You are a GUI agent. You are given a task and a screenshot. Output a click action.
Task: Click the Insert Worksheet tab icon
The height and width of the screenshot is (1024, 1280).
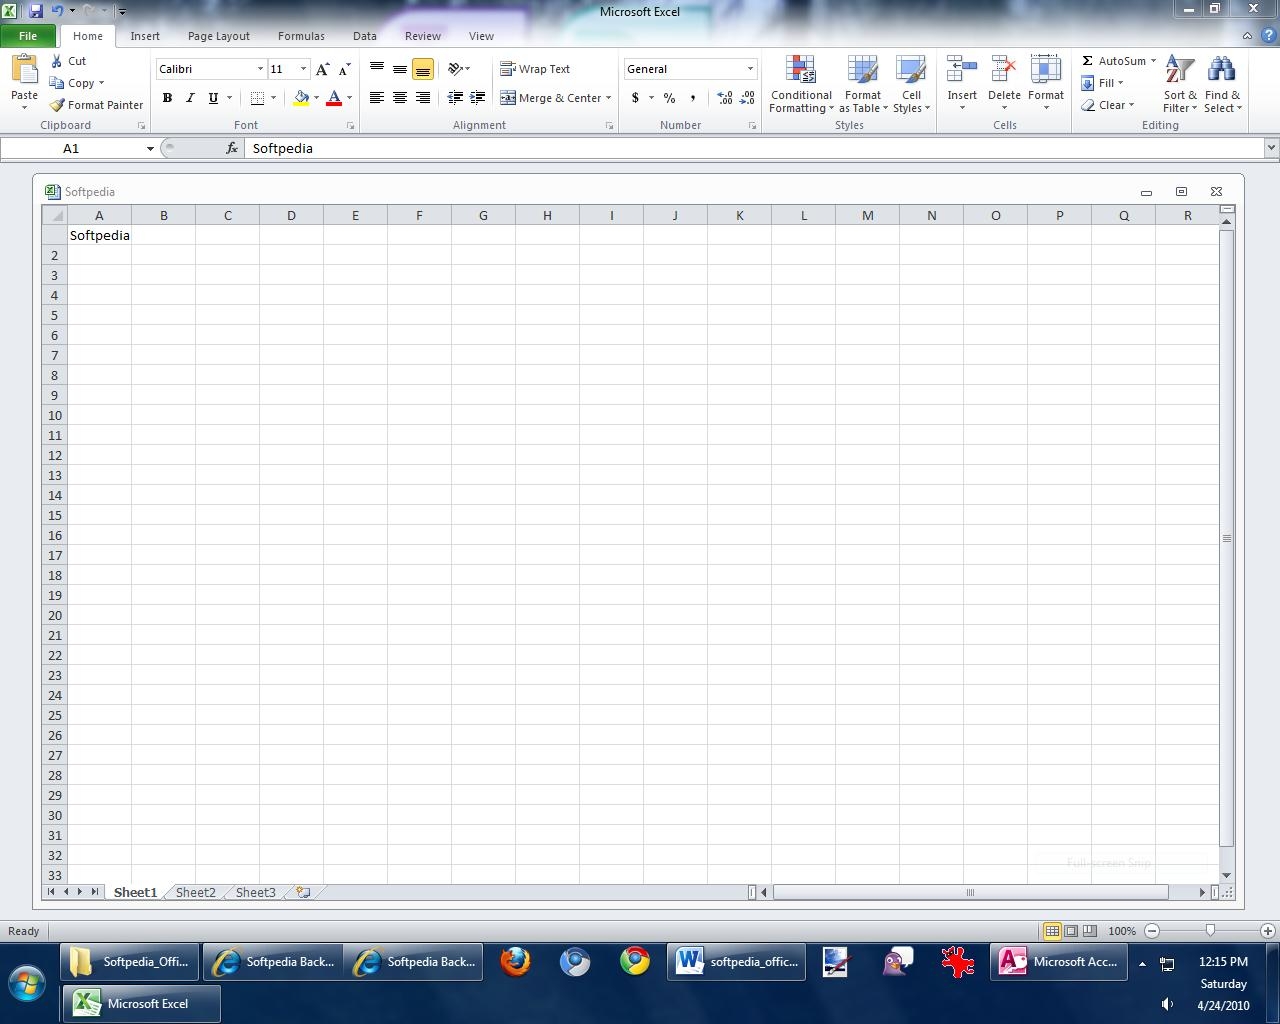303,892
